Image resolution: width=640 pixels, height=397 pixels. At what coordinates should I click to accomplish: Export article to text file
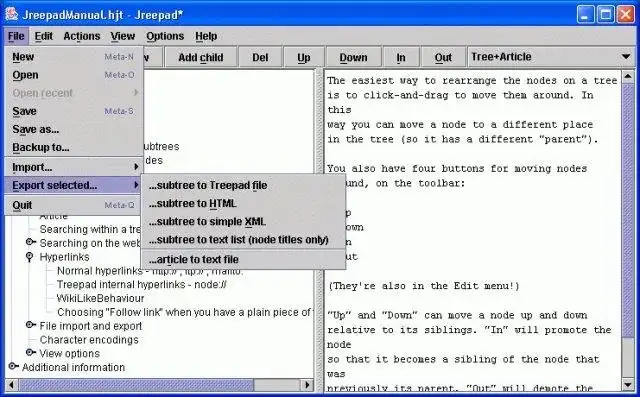pos(243,259)
